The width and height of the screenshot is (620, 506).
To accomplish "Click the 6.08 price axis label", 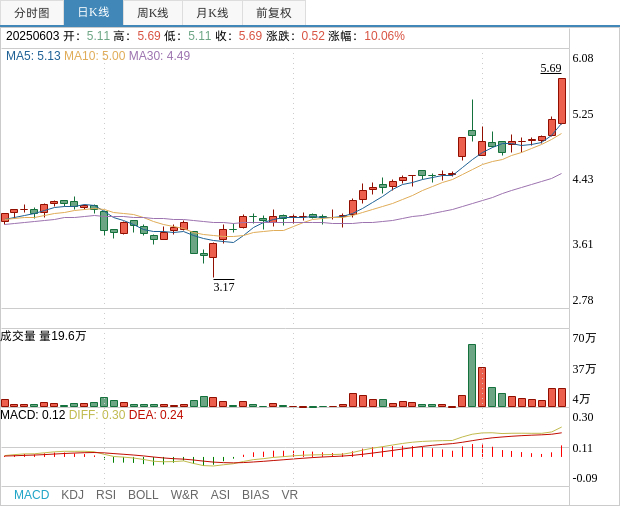I will click(583, 58).
